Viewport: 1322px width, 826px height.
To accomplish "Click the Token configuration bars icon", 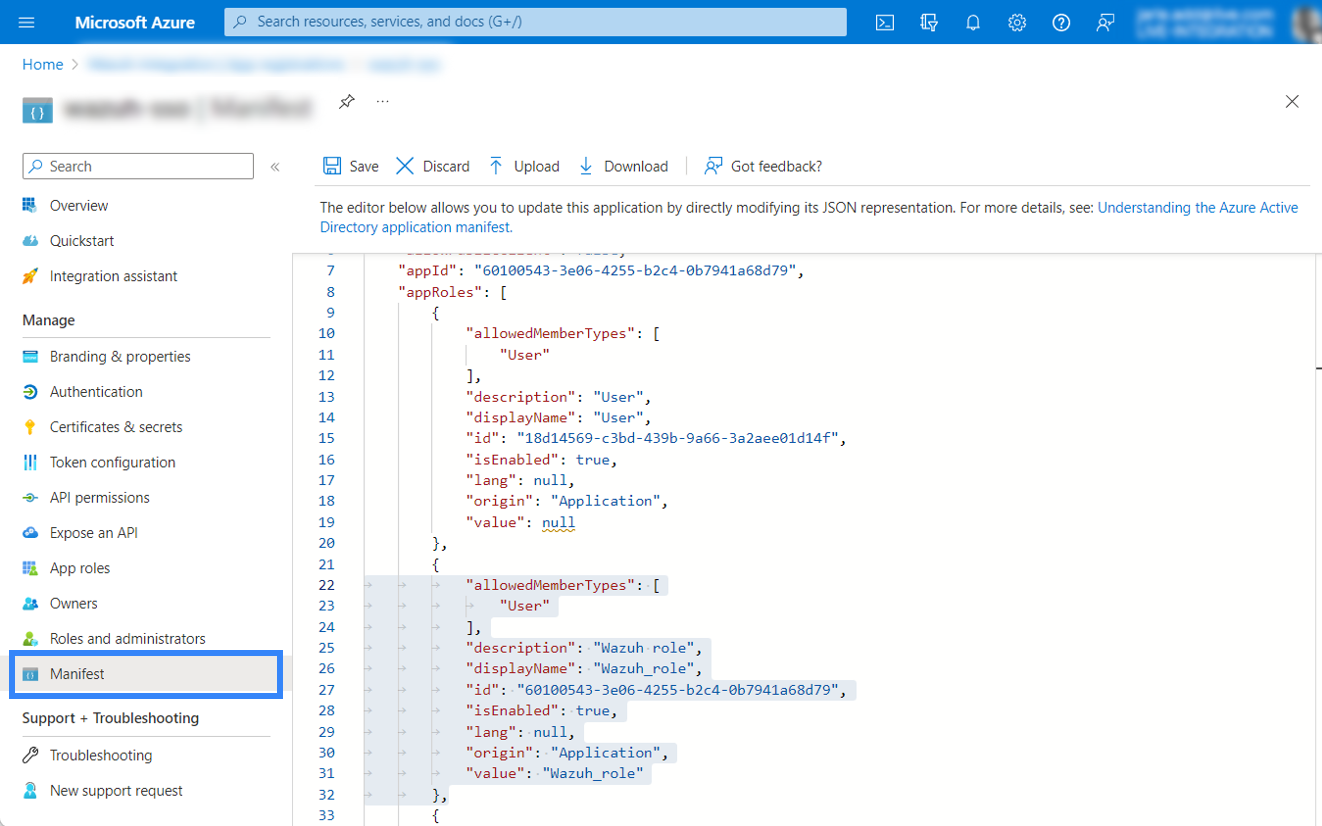I will [x=30, y=462].
